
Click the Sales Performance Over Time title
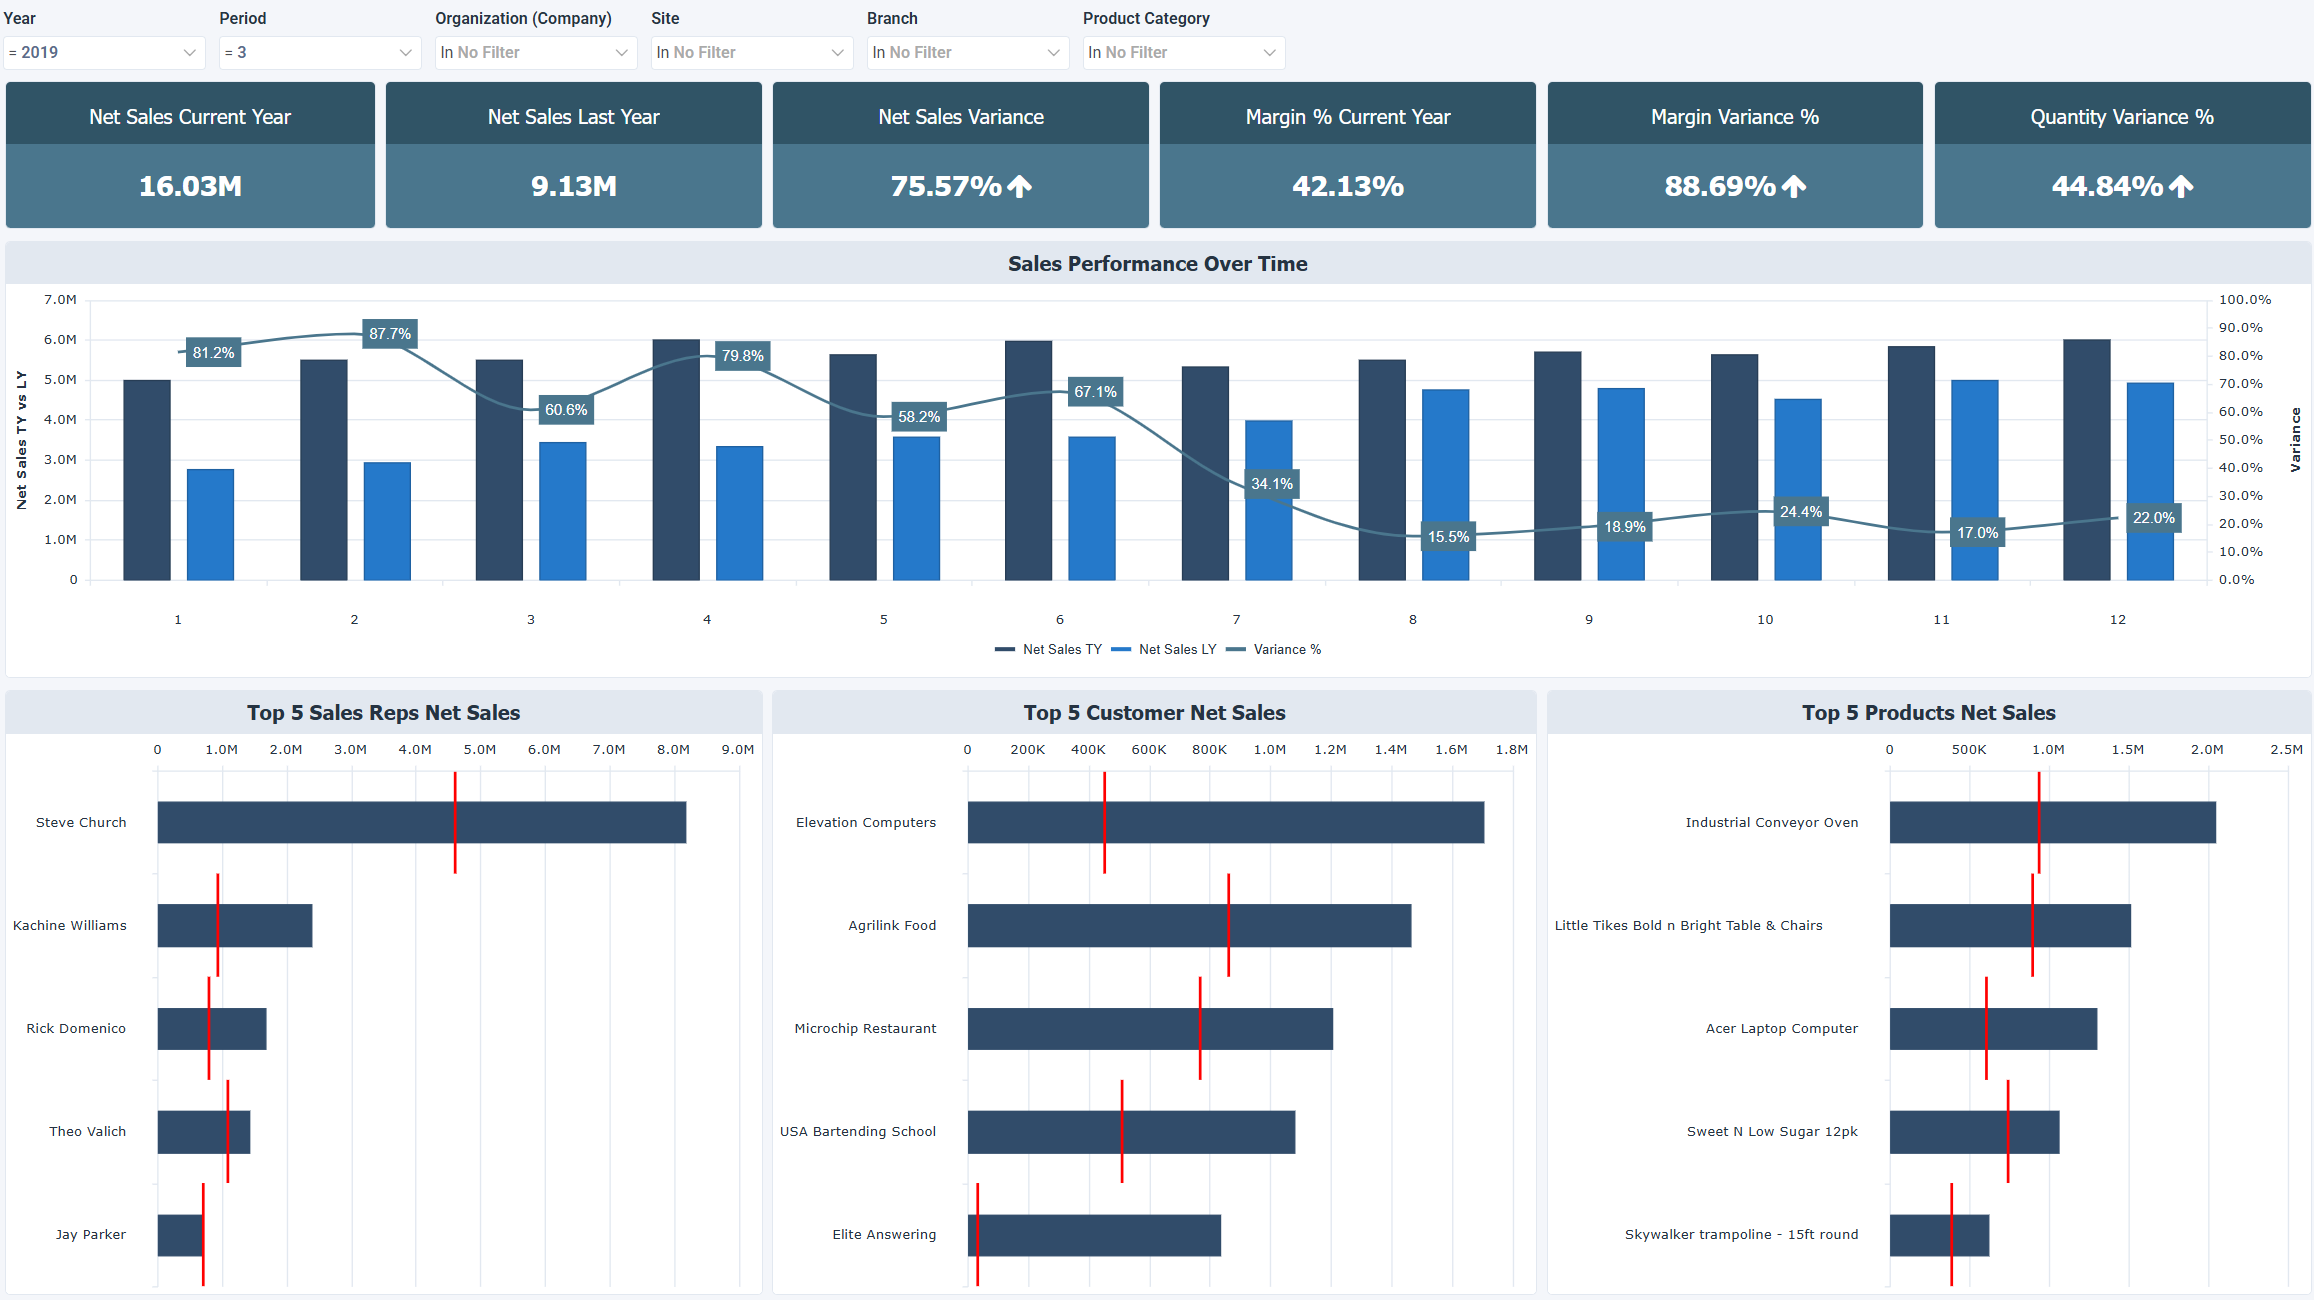click(x=1157, y=263)
